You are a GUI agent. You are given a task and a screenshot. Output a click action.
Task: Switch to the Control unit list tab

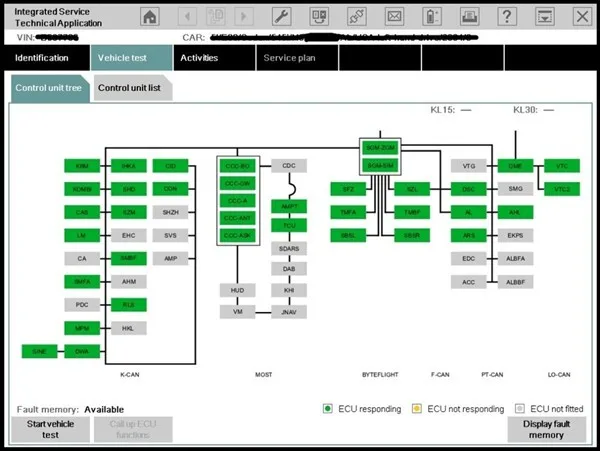133,88
